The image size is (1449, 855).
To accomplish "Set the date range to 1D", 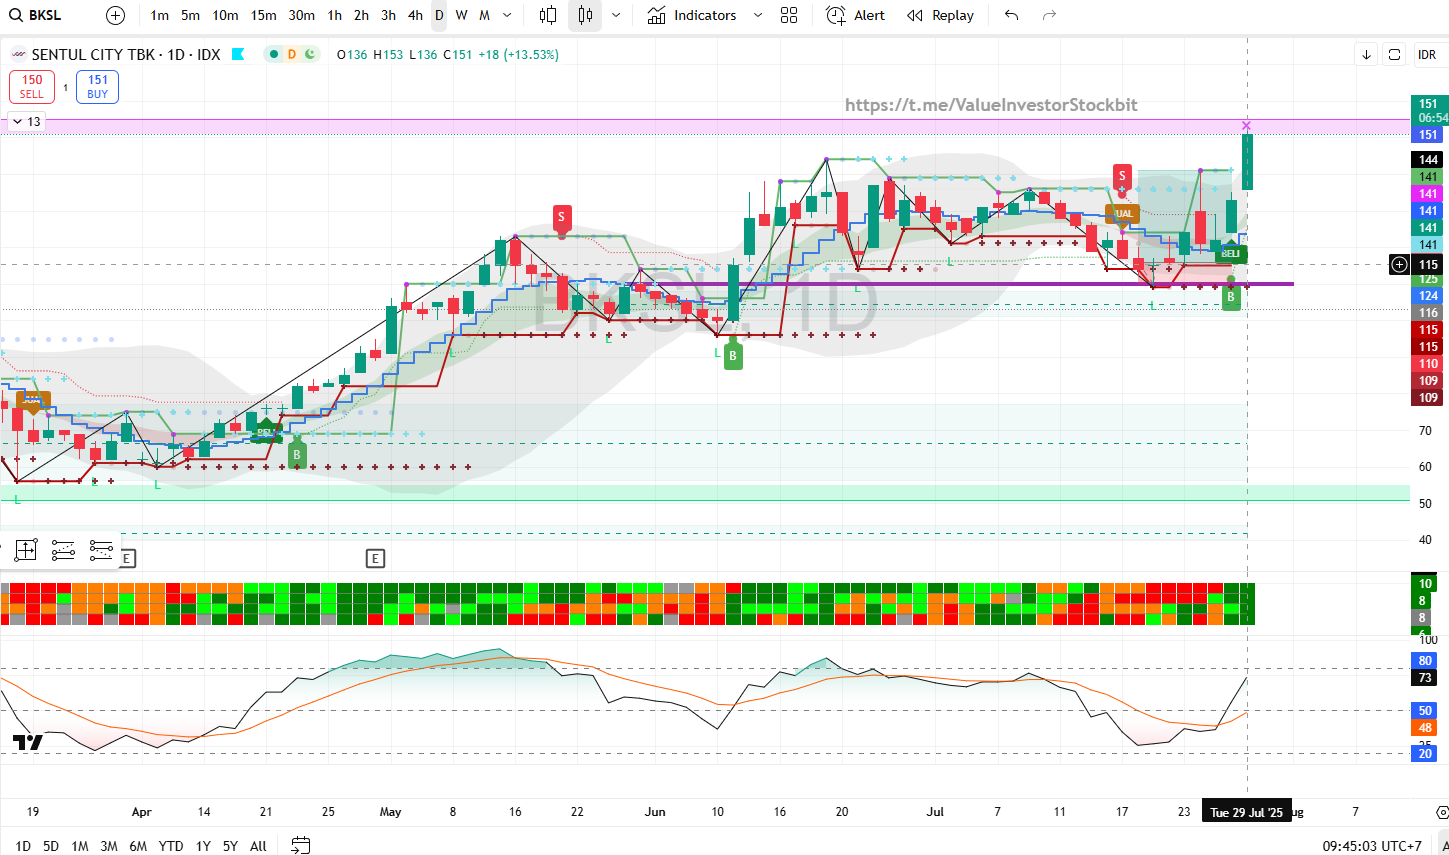I will click(x=23, y=846).
